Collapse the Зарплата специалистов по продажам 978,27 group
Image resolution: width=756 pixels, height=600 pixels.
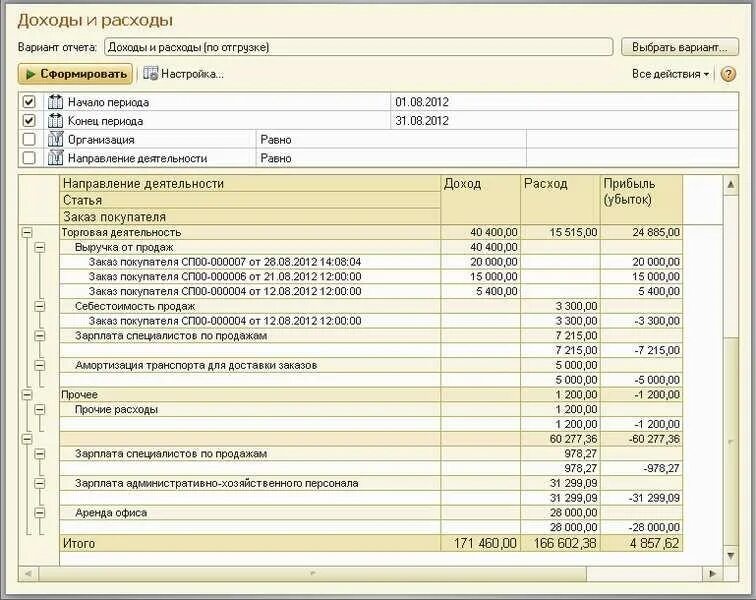[40, 454]
